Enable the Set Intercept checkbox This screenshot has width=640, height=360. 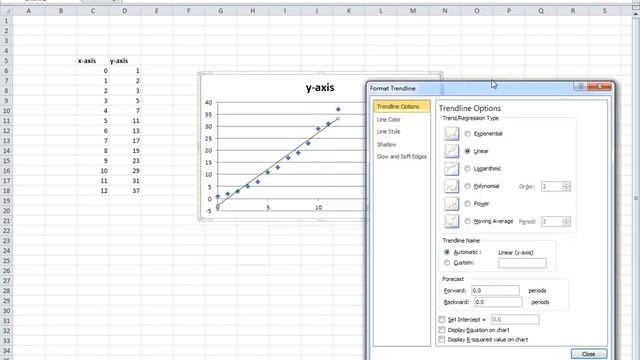click(x=442, y=319)
